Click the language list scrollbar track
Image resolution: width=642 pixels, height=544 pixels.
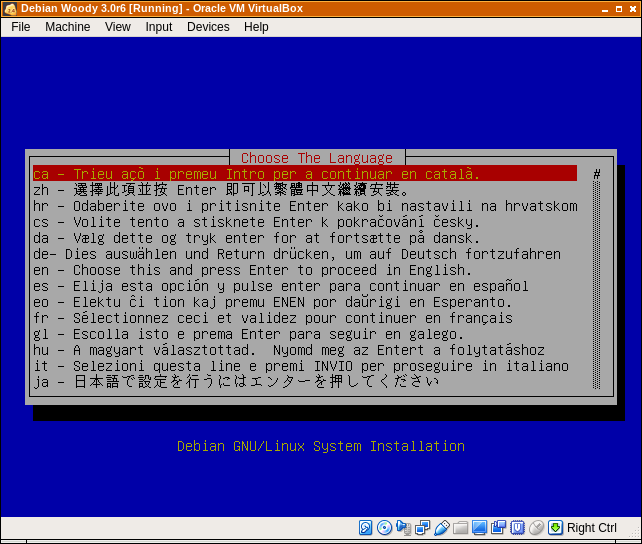tap(597, 285)
